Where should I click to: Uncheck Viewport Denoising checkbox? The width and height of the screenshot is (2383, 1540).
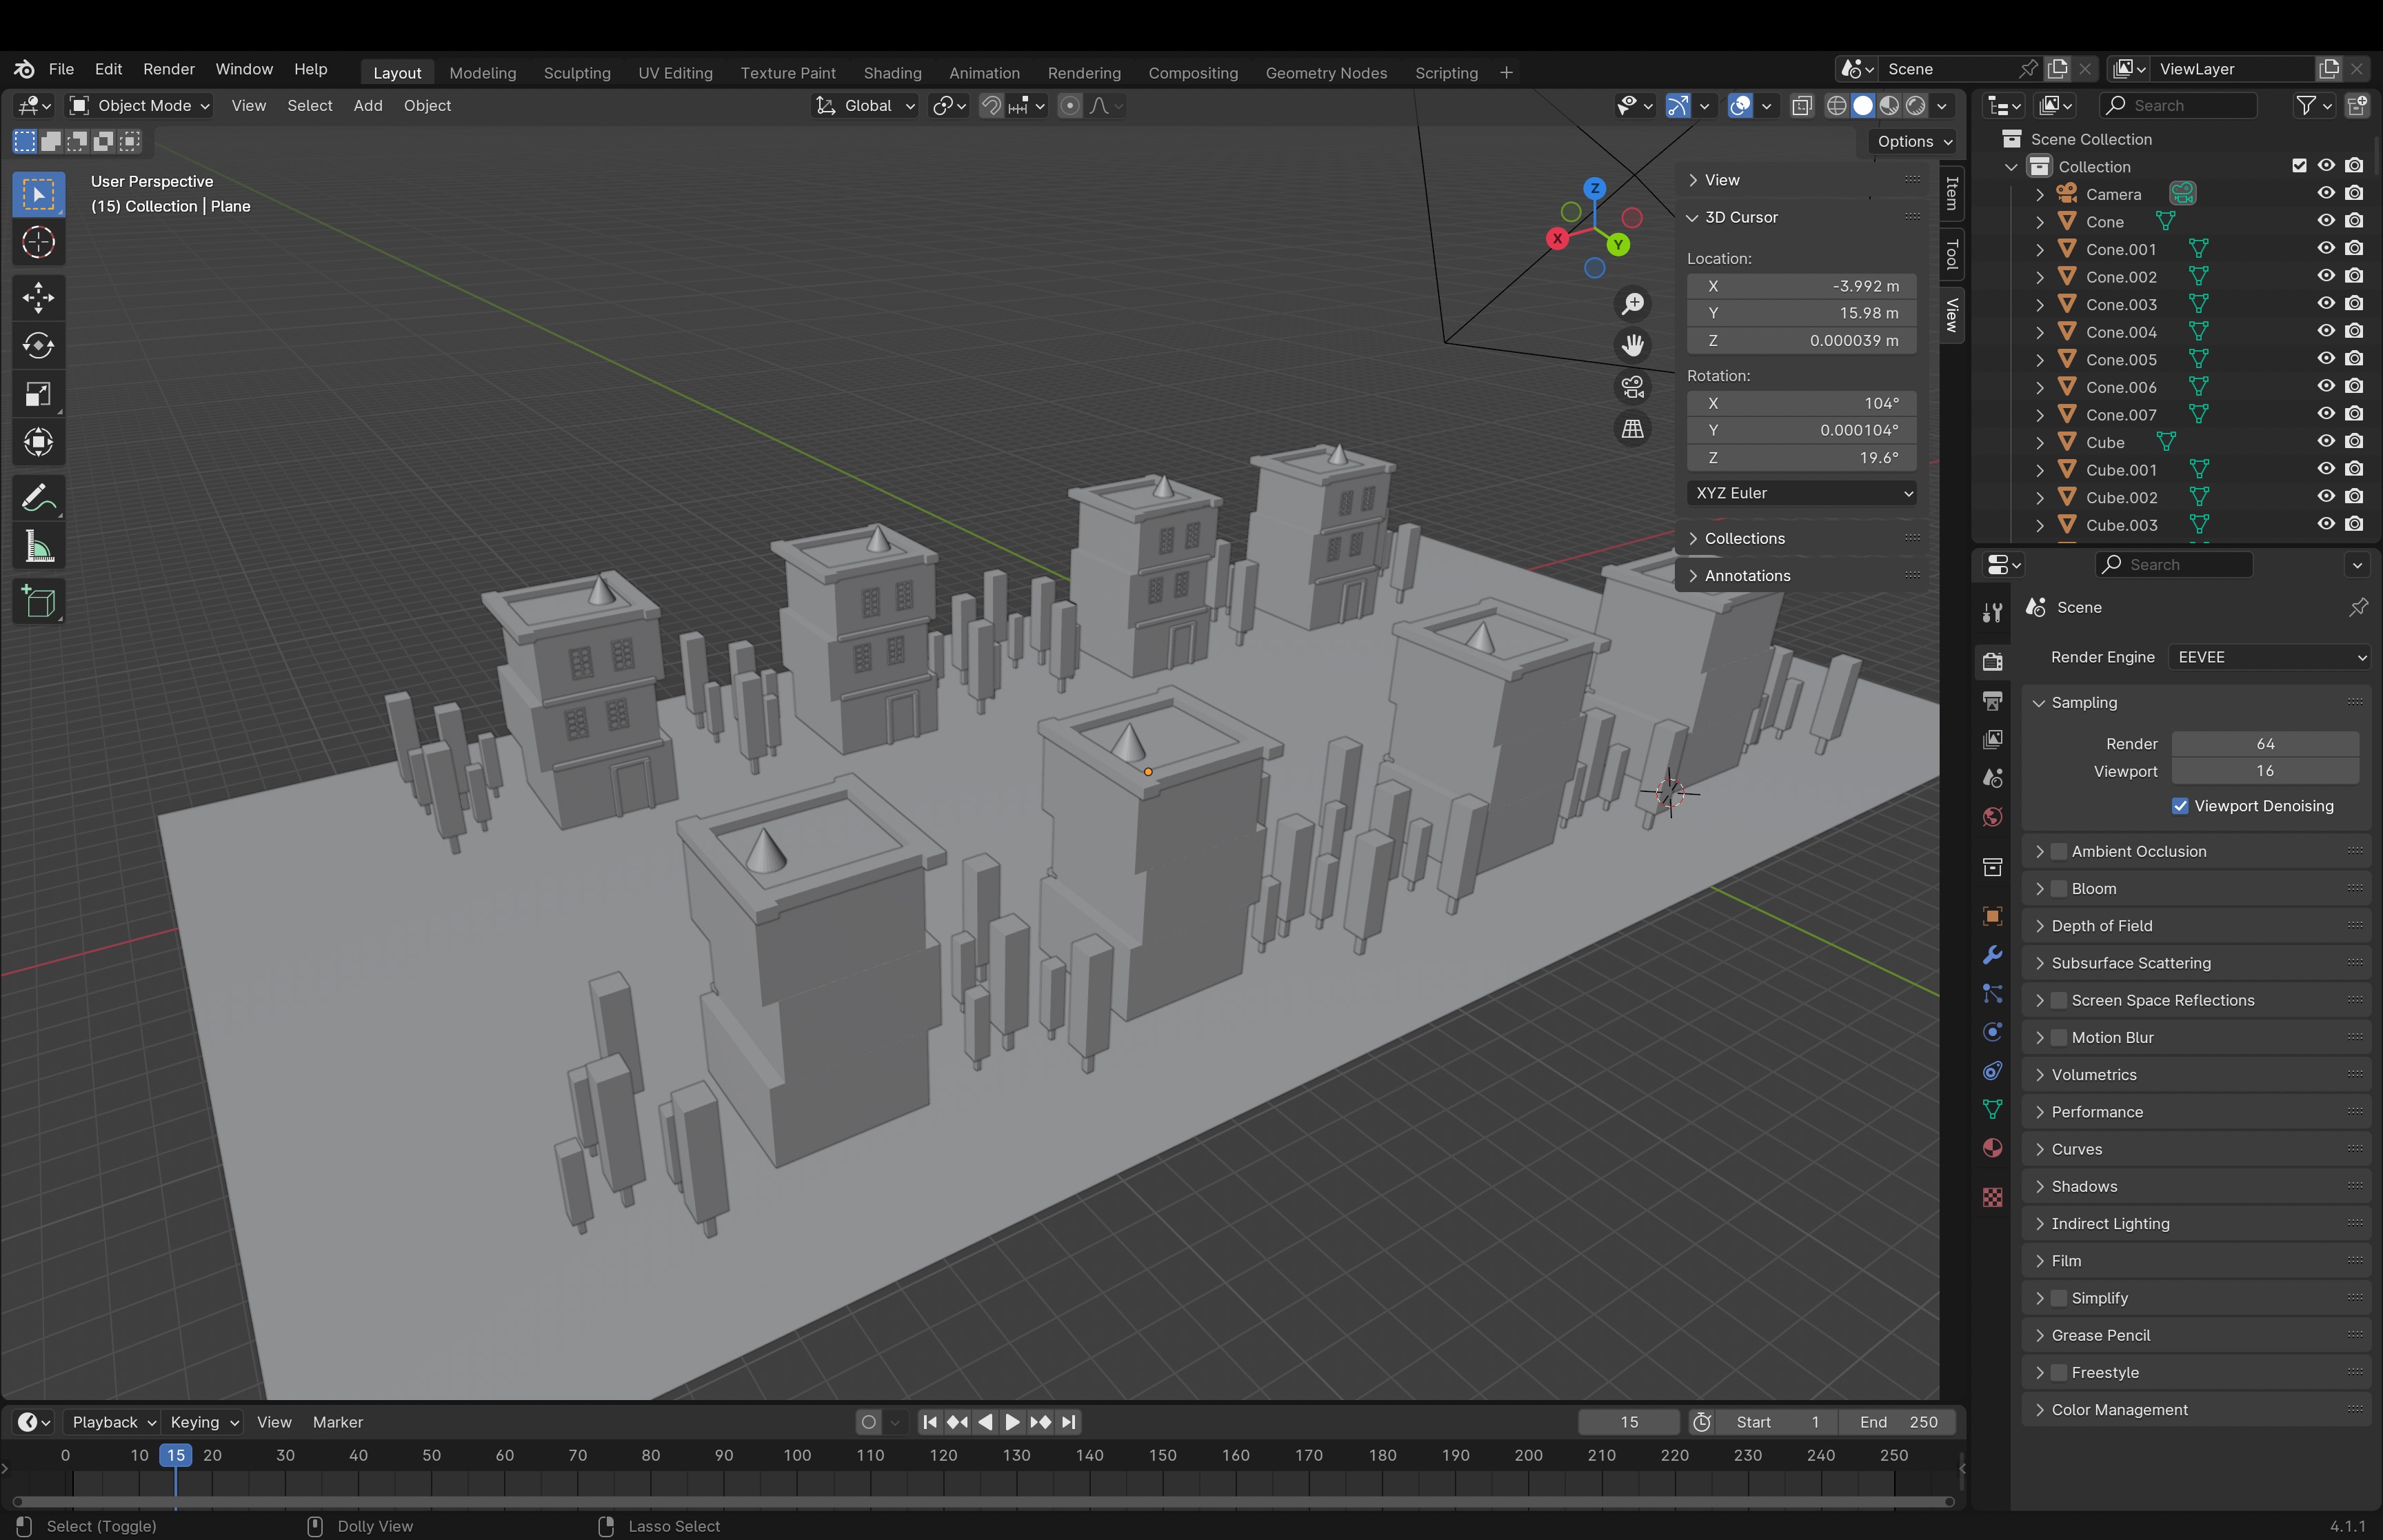(2180, 806)
